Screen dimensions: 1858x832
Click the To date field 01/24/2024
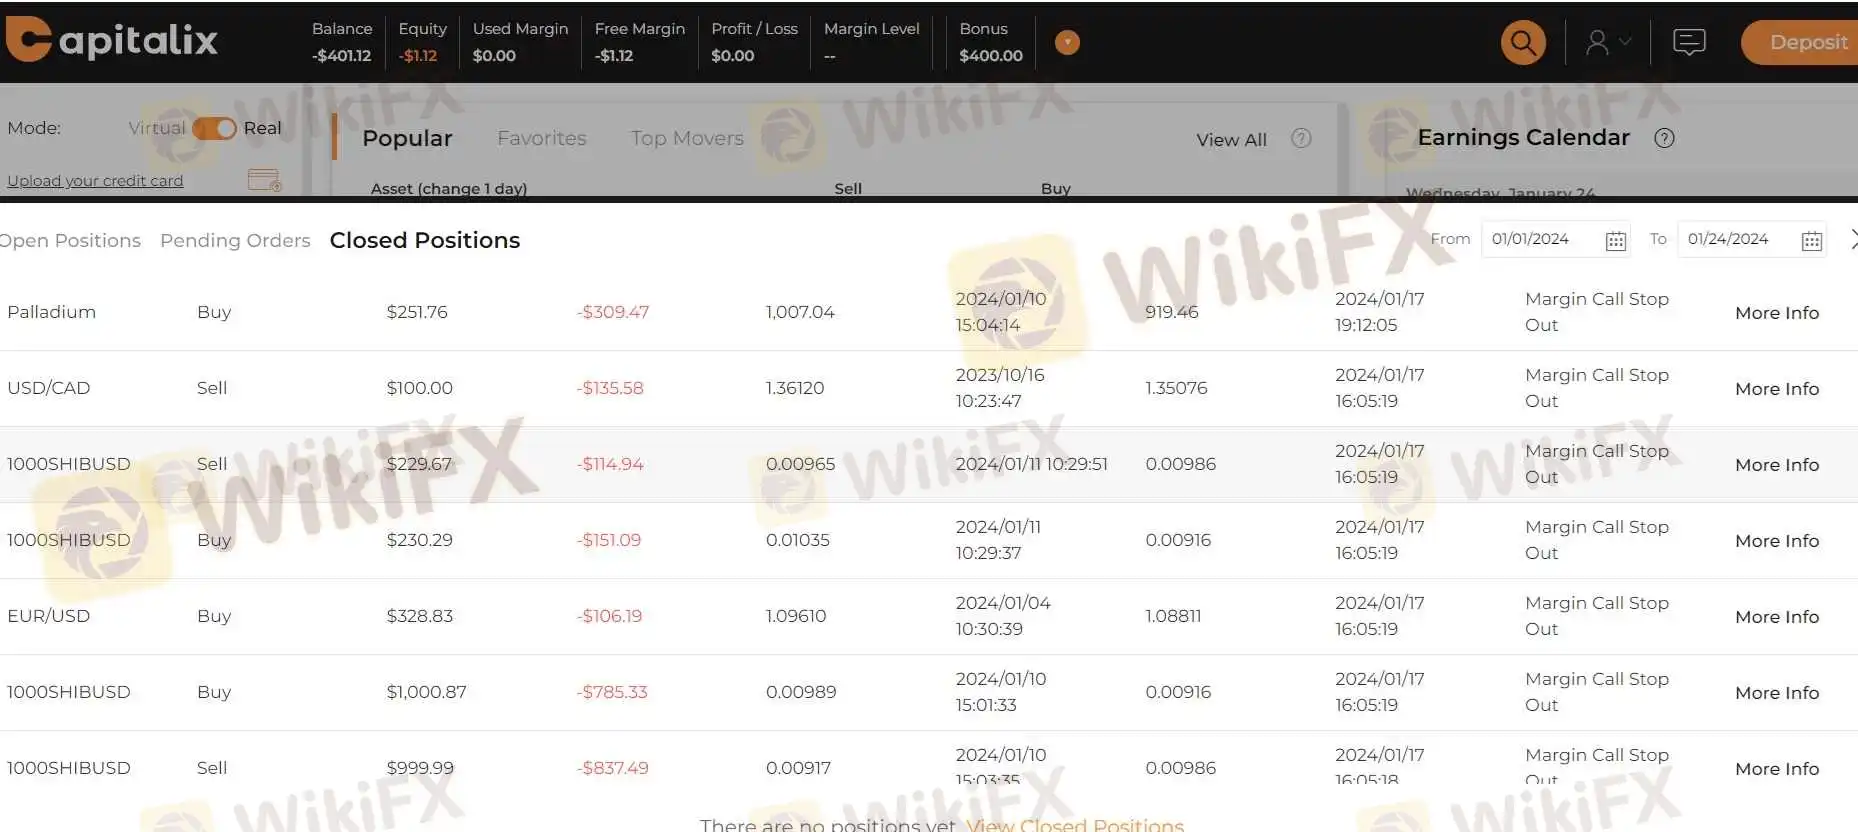point(1751,240)
